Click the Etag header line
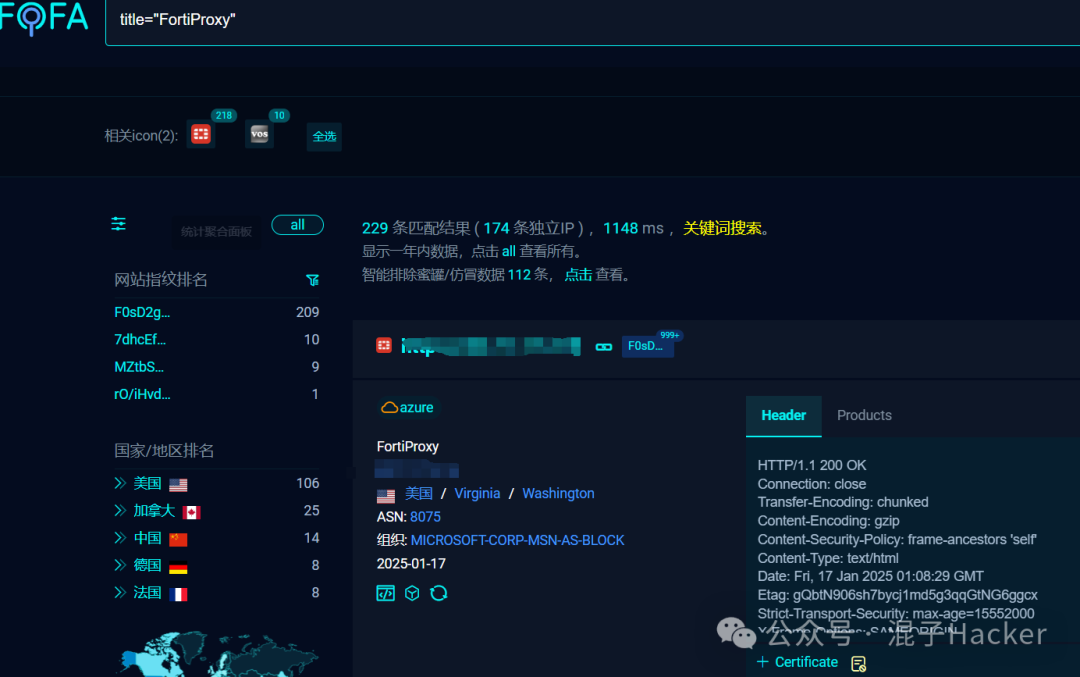1080x677 pixels. coord(897,594)
